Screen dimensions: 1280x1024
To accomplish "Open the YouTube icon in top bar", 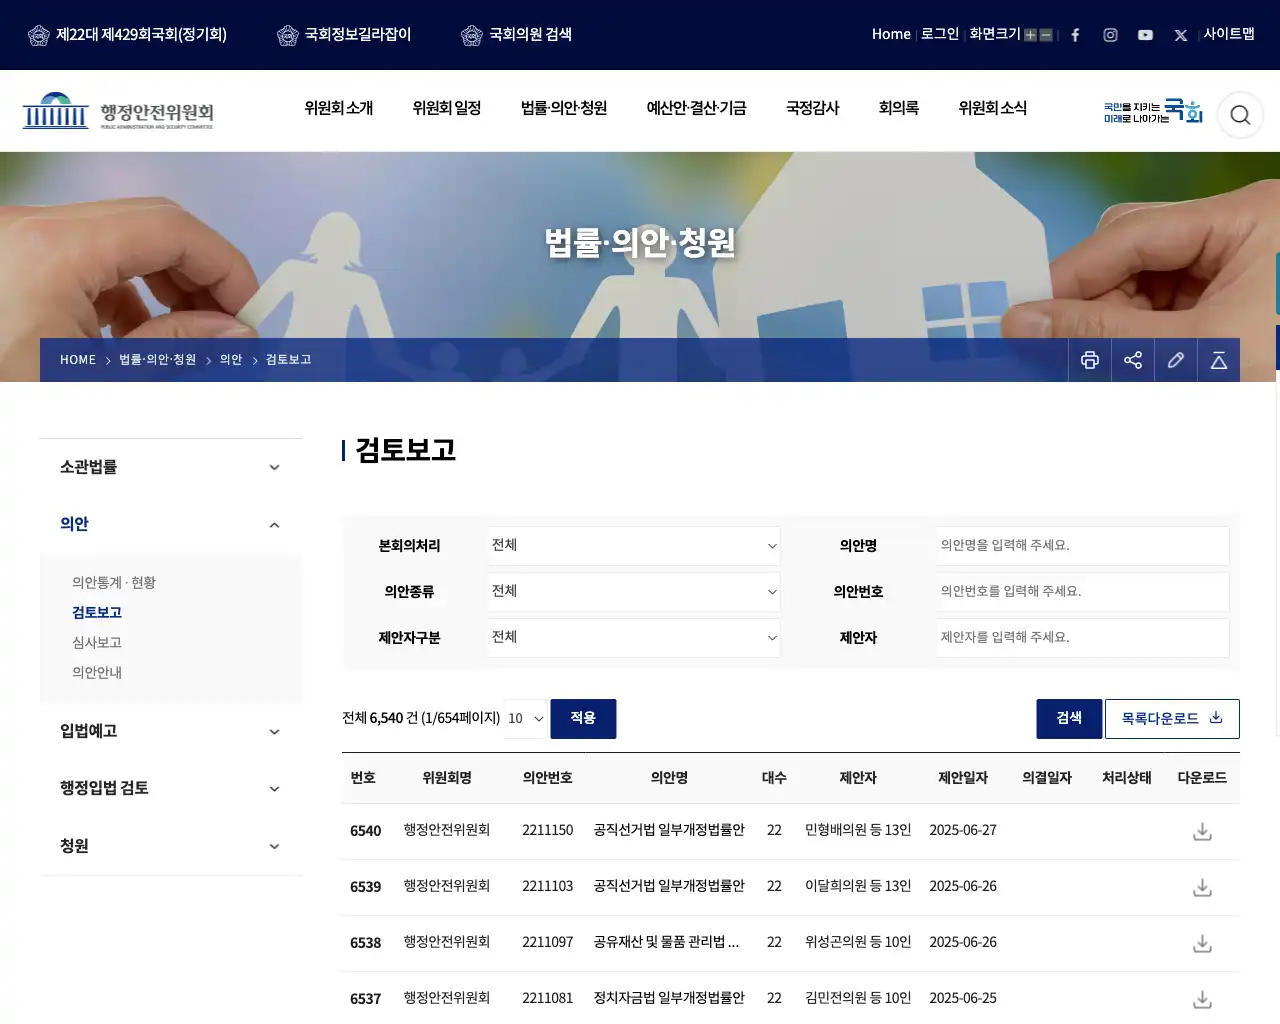I will click(x=1145, y=35).
